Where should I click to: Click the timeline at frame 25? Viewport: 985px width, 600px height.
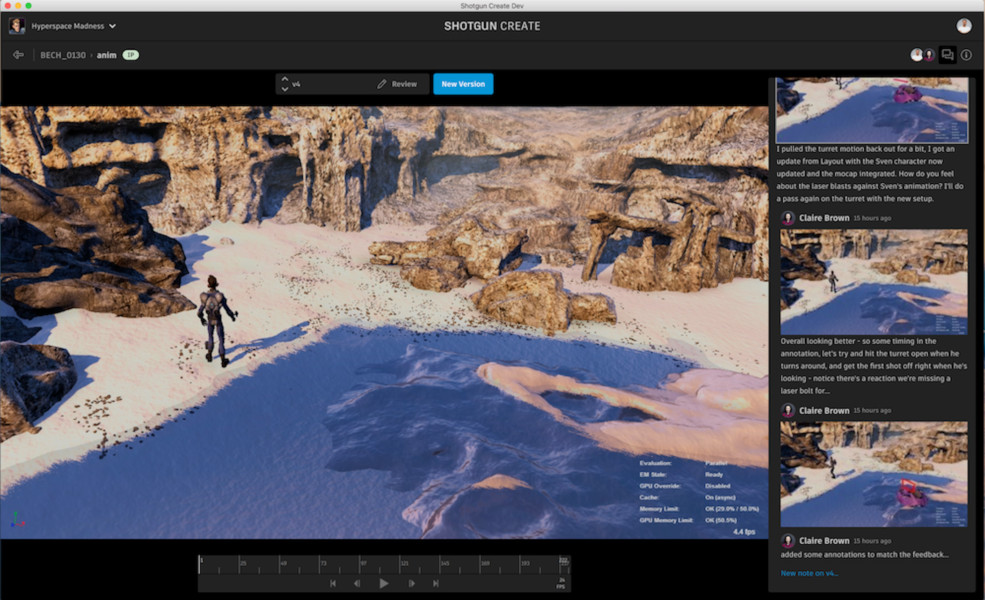pos(240,564)
